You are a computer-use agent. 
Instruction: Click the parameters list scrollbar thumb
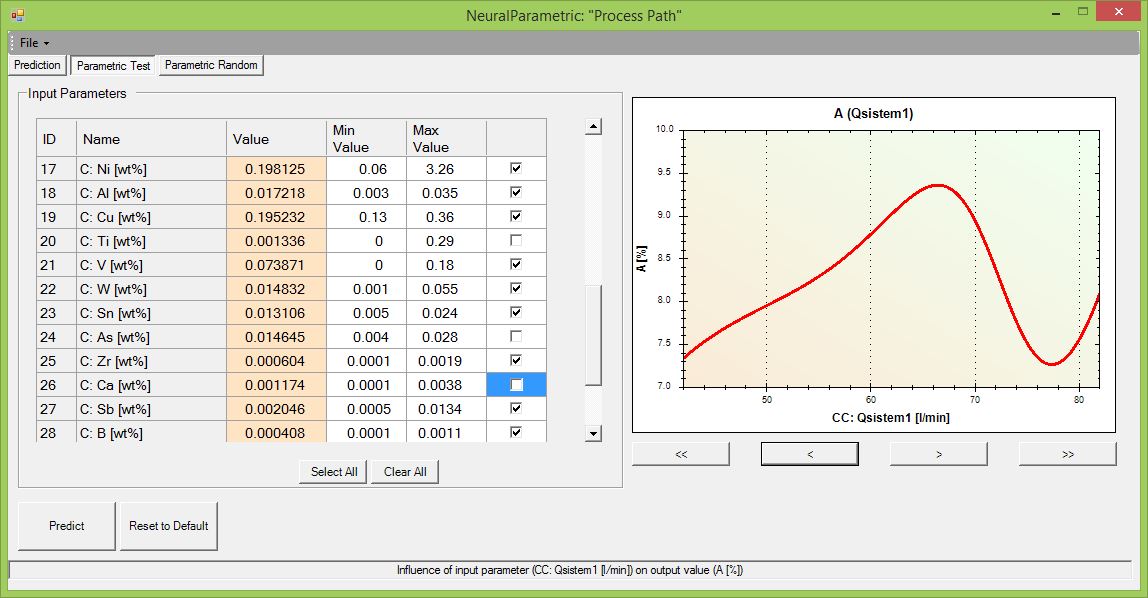click(x=593, y=335)
